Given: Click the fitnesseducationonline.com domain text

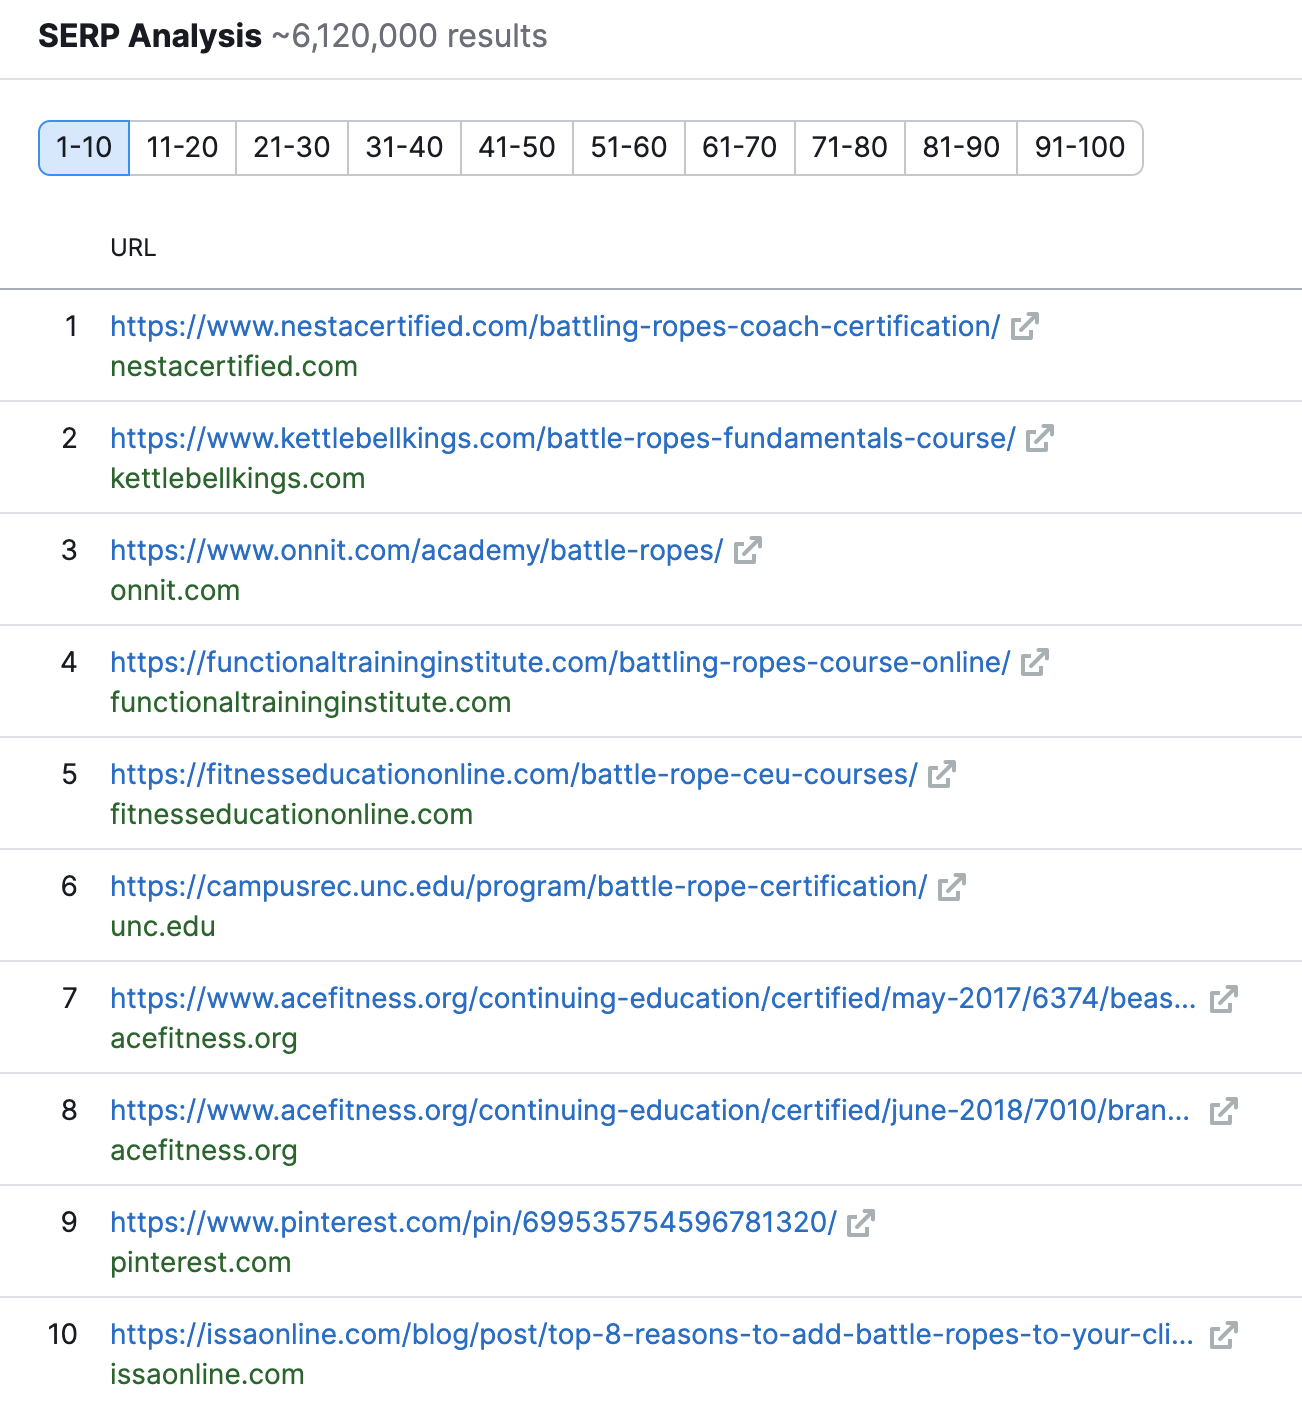Looking at the screenshot, I should point(292,814).
